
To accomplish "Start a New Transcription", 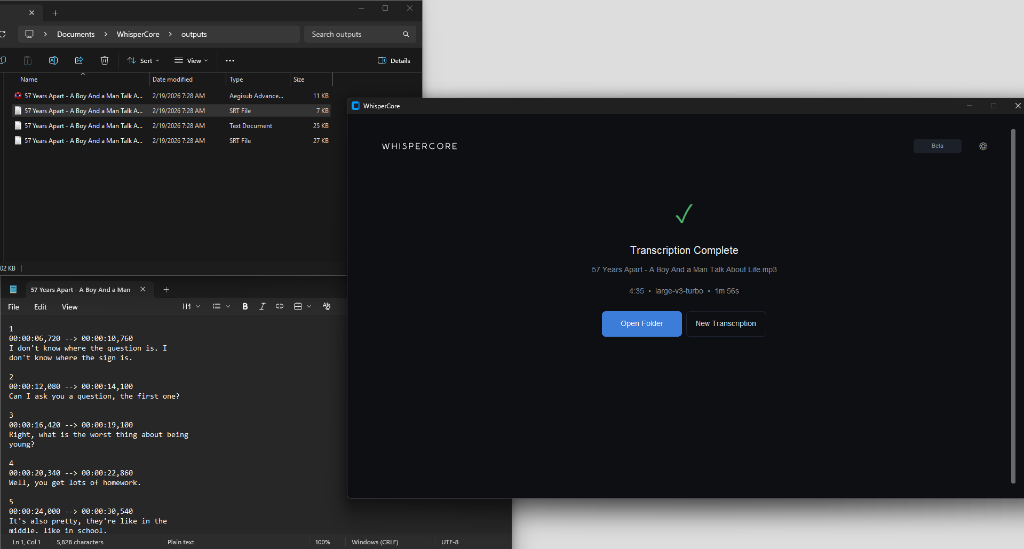I will click(725, 324).
